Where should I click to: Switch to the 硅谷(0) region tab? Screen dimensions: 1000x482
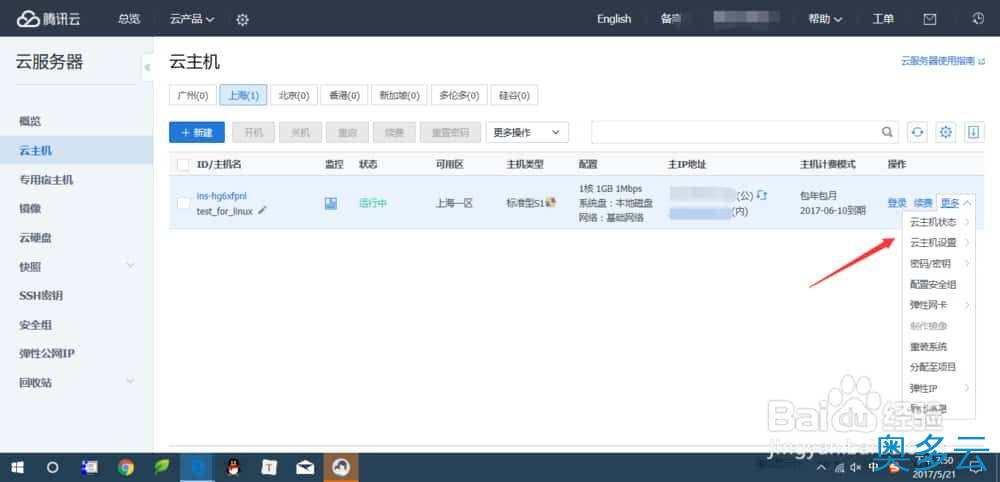[x=515, y=96]
